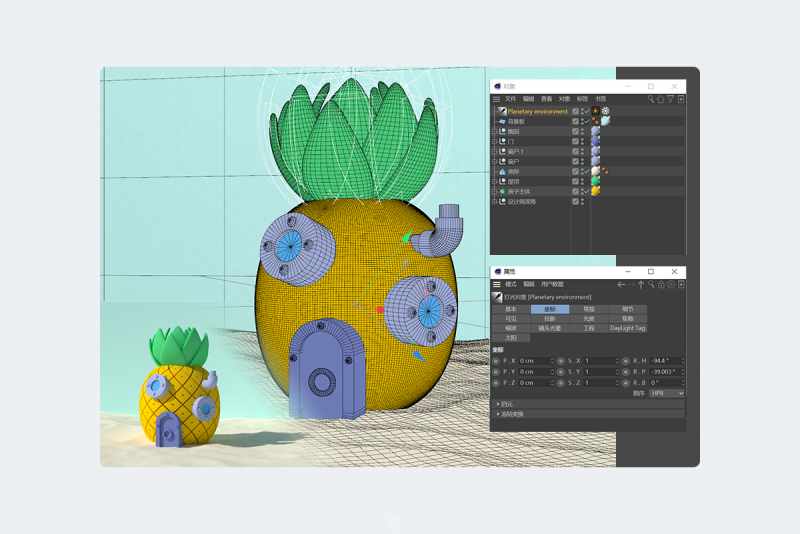Click the green Y-axis arrow handle in viewport
Image resolution: width=800 pixels, height=534 pixels.
[x=406, y=237]
